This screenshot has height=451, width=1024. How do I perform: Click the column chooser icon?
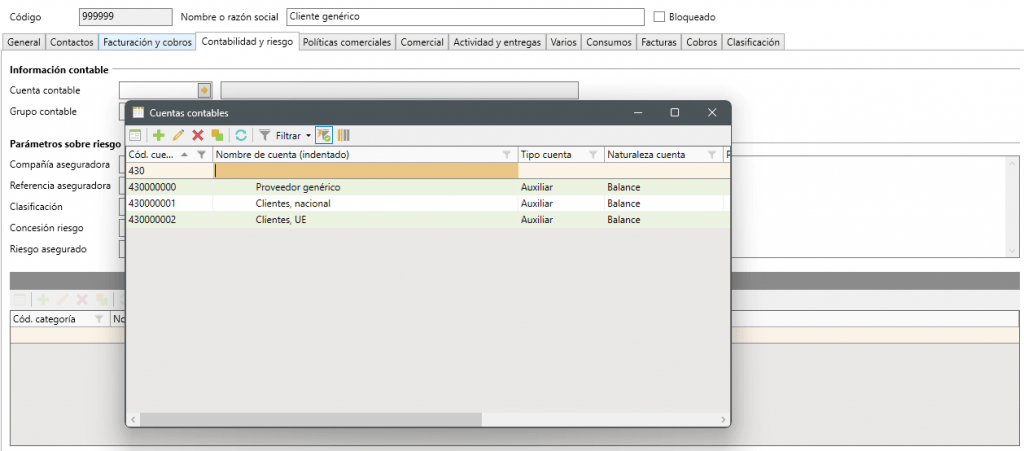coord(344,135)
